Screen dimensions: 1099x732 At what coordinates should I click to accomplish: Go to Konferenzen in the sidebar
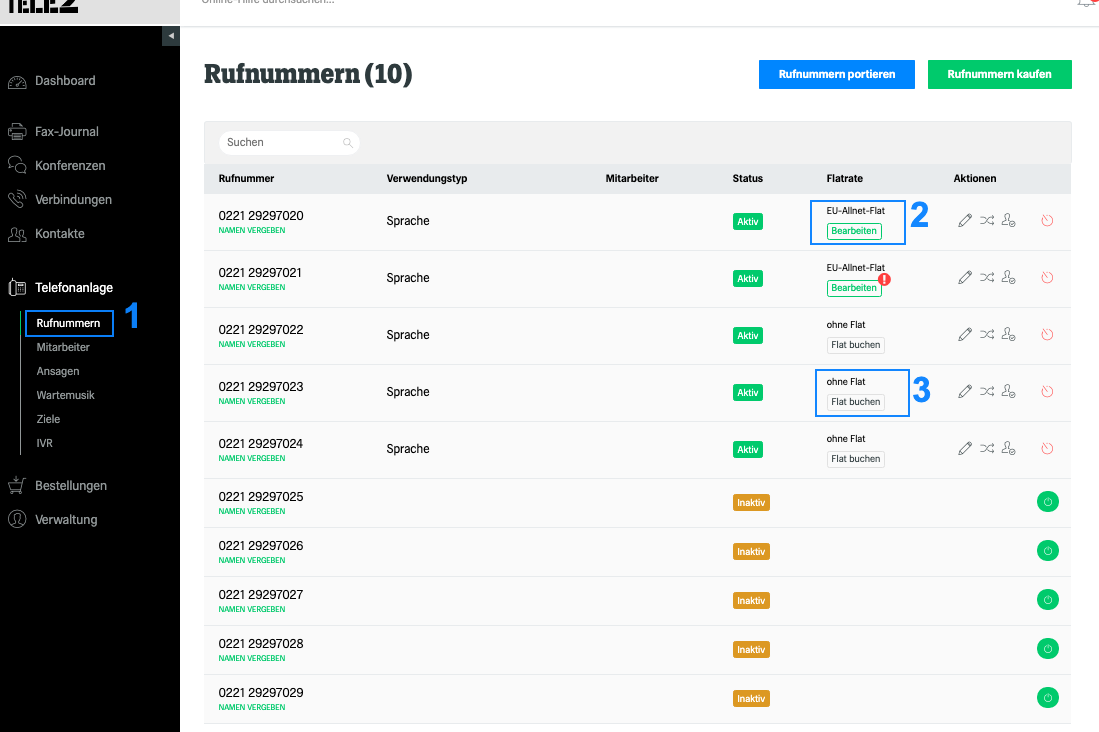point(70,165)
